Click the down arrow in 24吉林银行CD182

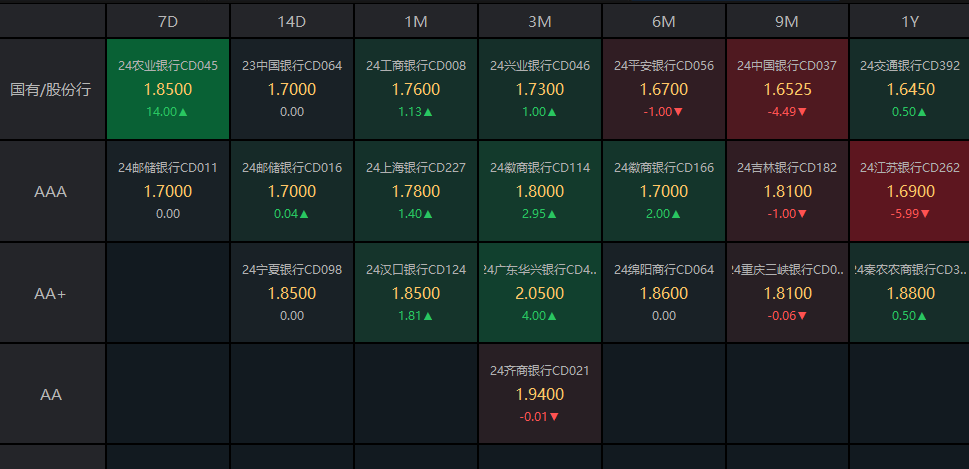[802, 214]
